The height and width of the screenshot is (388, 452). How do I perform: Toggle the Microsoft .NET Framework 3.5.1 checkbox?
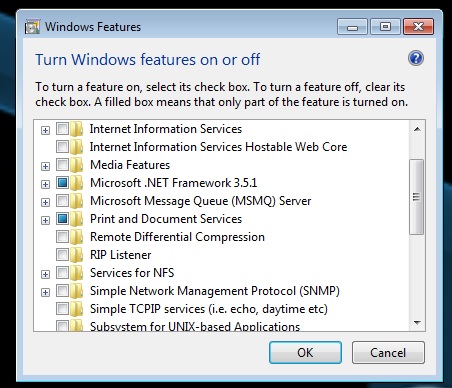[x=62, y=182]
